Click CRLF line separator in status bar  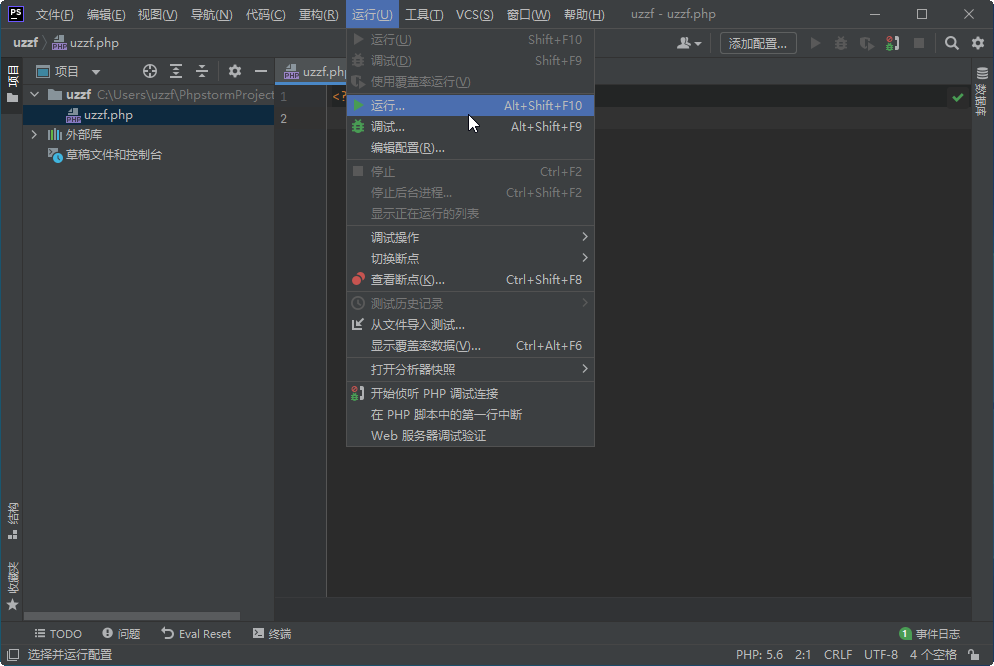(x=837, y=655)
